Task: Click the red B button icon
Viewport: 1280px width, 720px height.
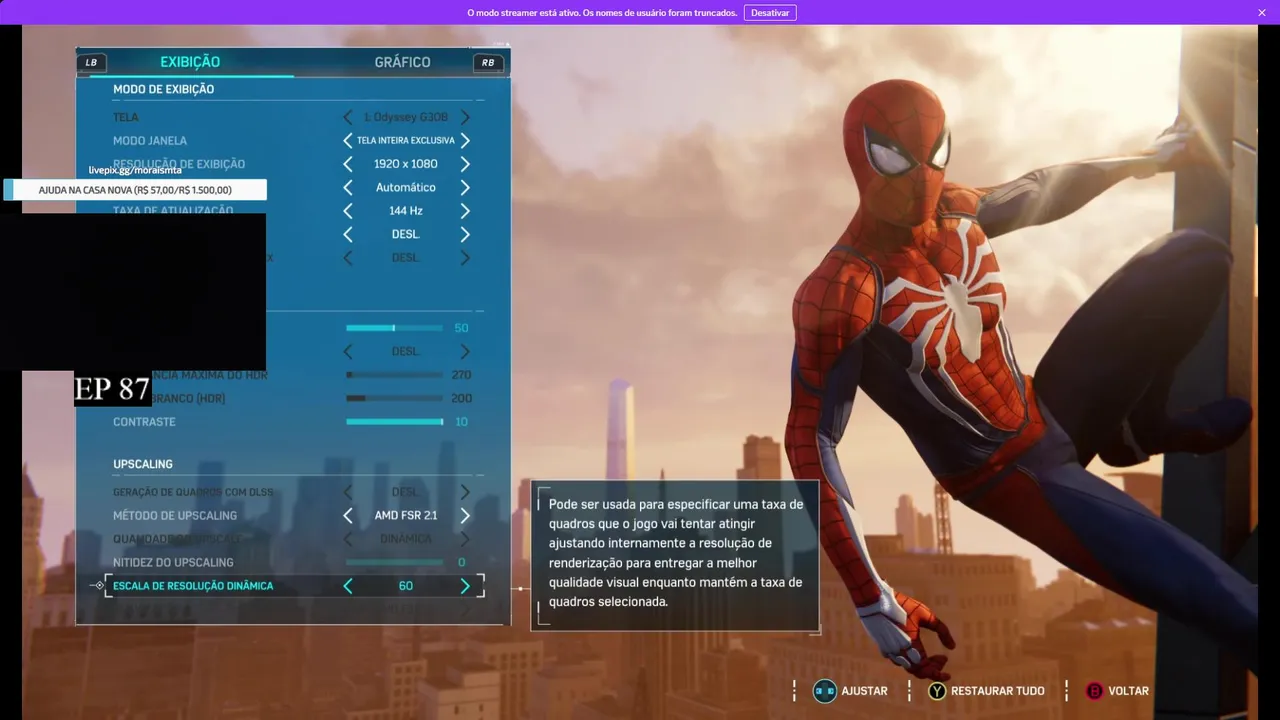Action: click(1094, 691)
